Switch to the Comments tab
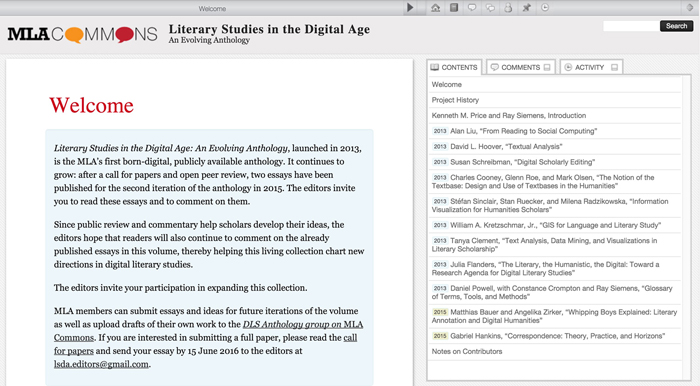 [x=521, y=67]
